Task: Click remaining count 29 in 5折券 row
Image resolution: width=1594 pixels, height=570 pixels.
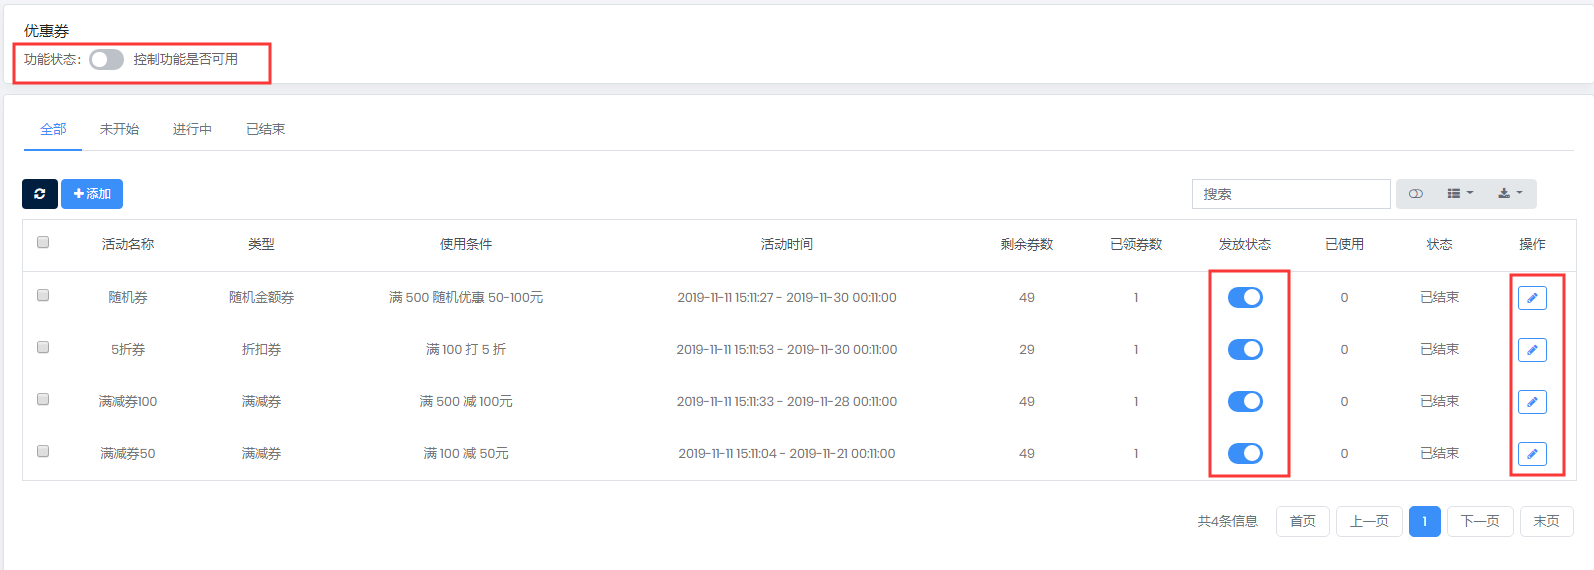Action: [1027, 350]
